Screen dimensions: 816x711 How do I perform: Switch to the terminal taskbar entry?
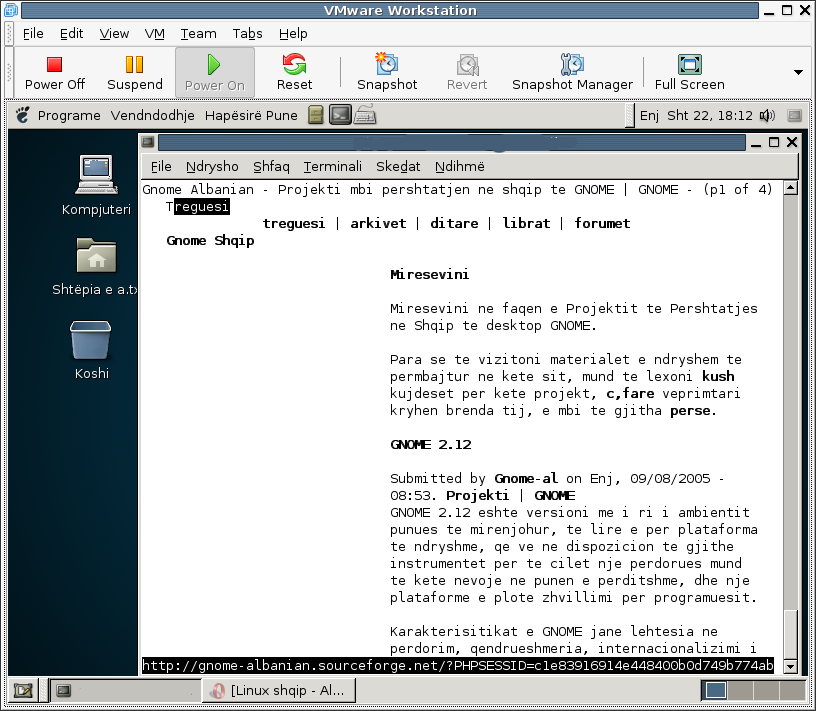point(123,691)
